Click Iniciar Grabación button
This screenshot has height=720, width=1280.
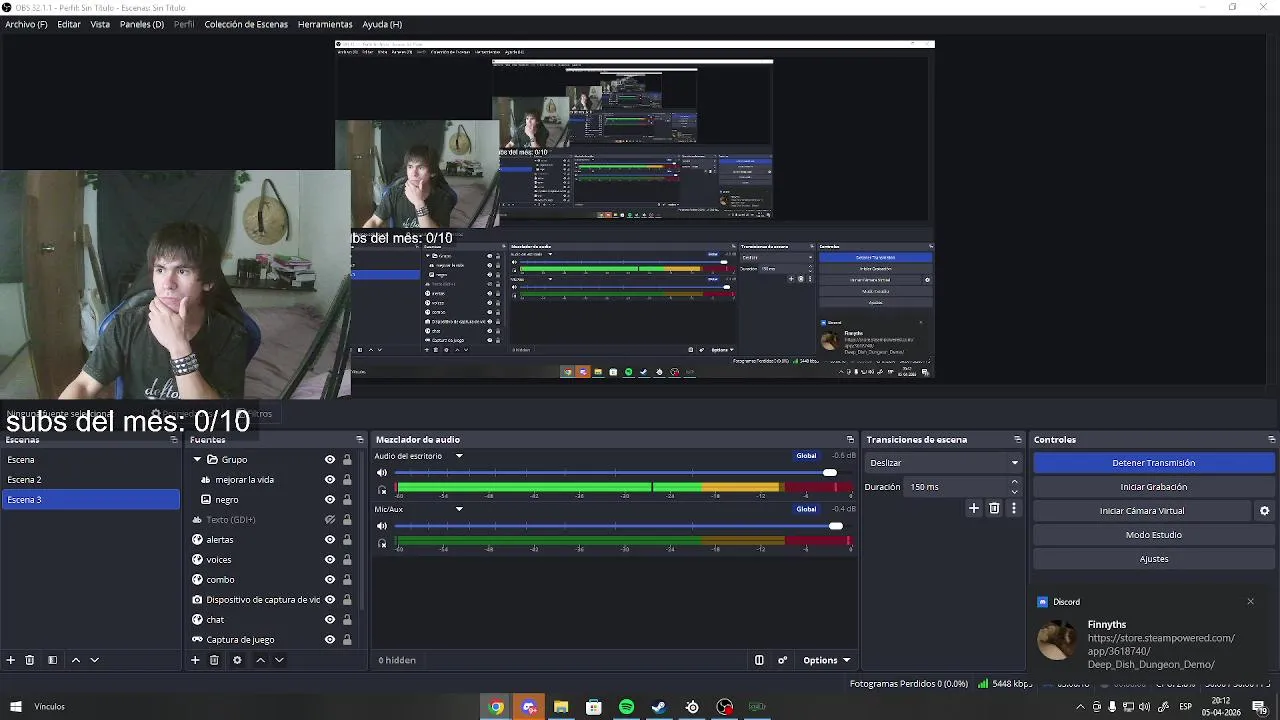pyautogui.click(x=1154, y=487)
